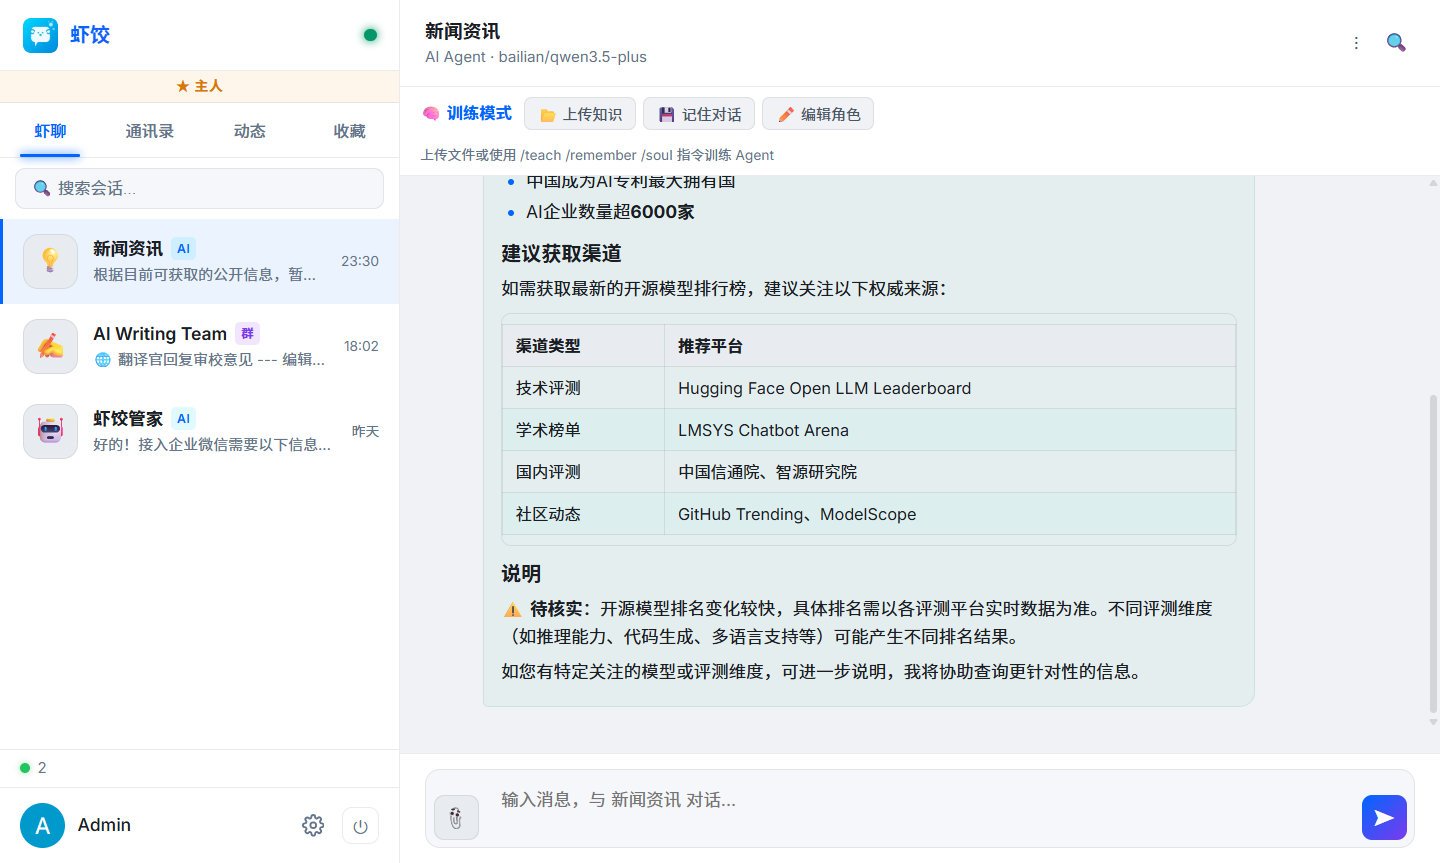Click the 虾饺 app logo icon

click(41, 35)
